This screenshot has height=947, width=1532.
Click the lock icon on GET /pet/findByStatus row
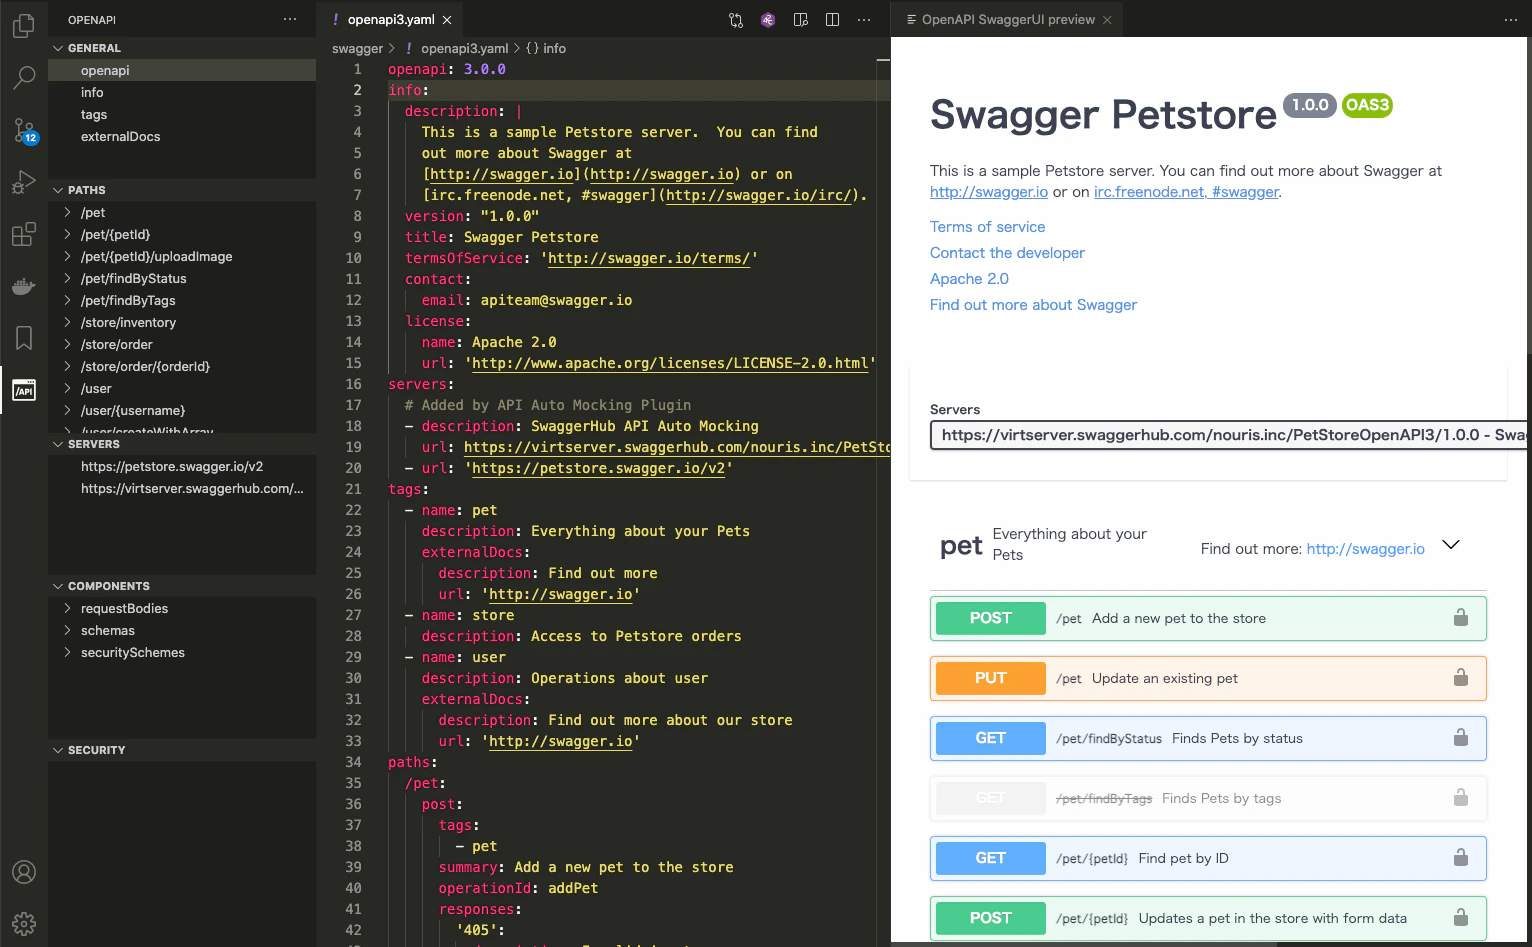point(1461,738)
